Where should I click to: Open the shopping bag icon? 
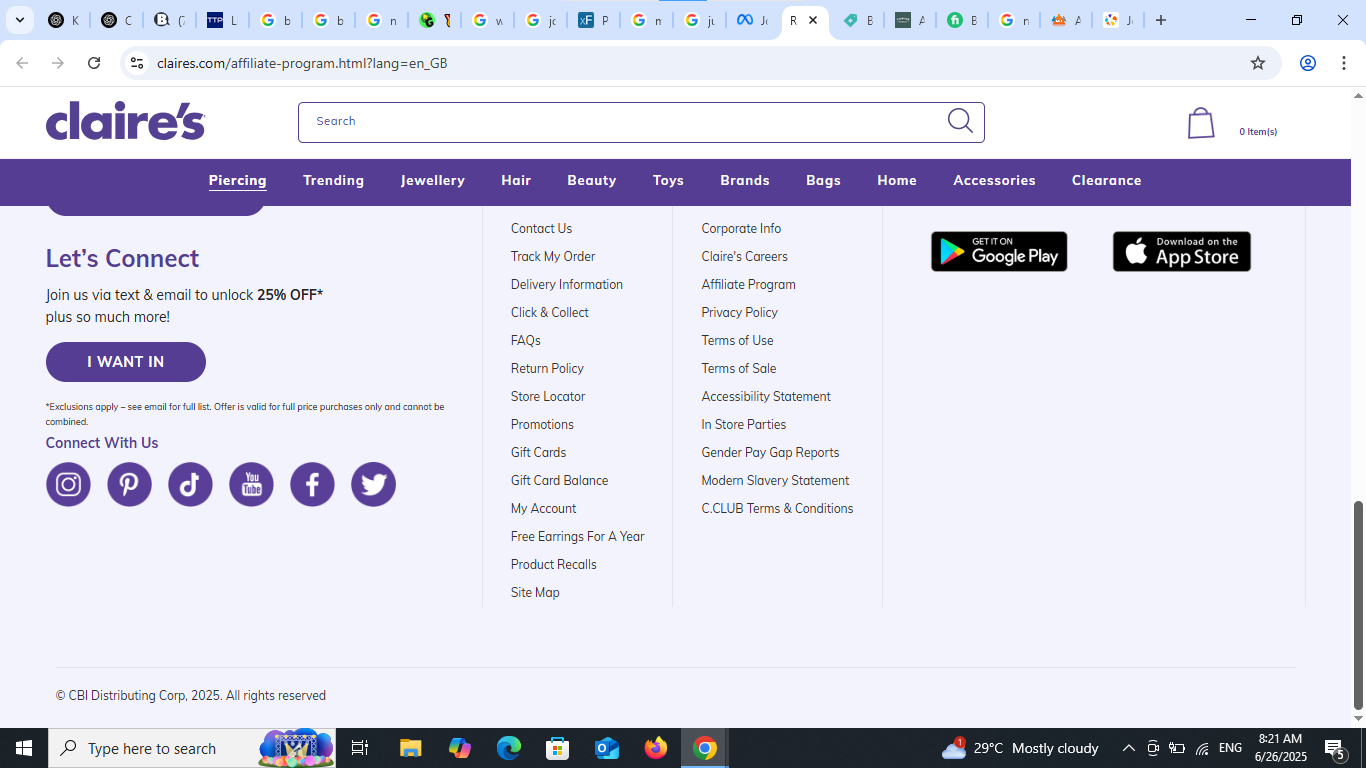(1201, 123)
